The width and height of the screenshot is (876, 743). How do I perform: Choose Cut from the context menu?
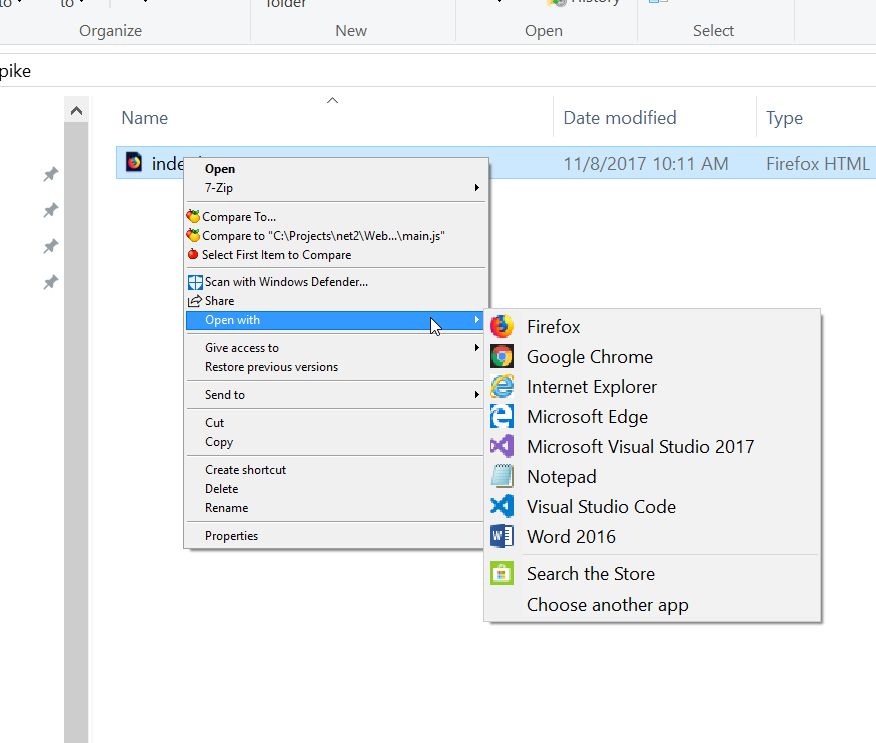tap(335, 422)
